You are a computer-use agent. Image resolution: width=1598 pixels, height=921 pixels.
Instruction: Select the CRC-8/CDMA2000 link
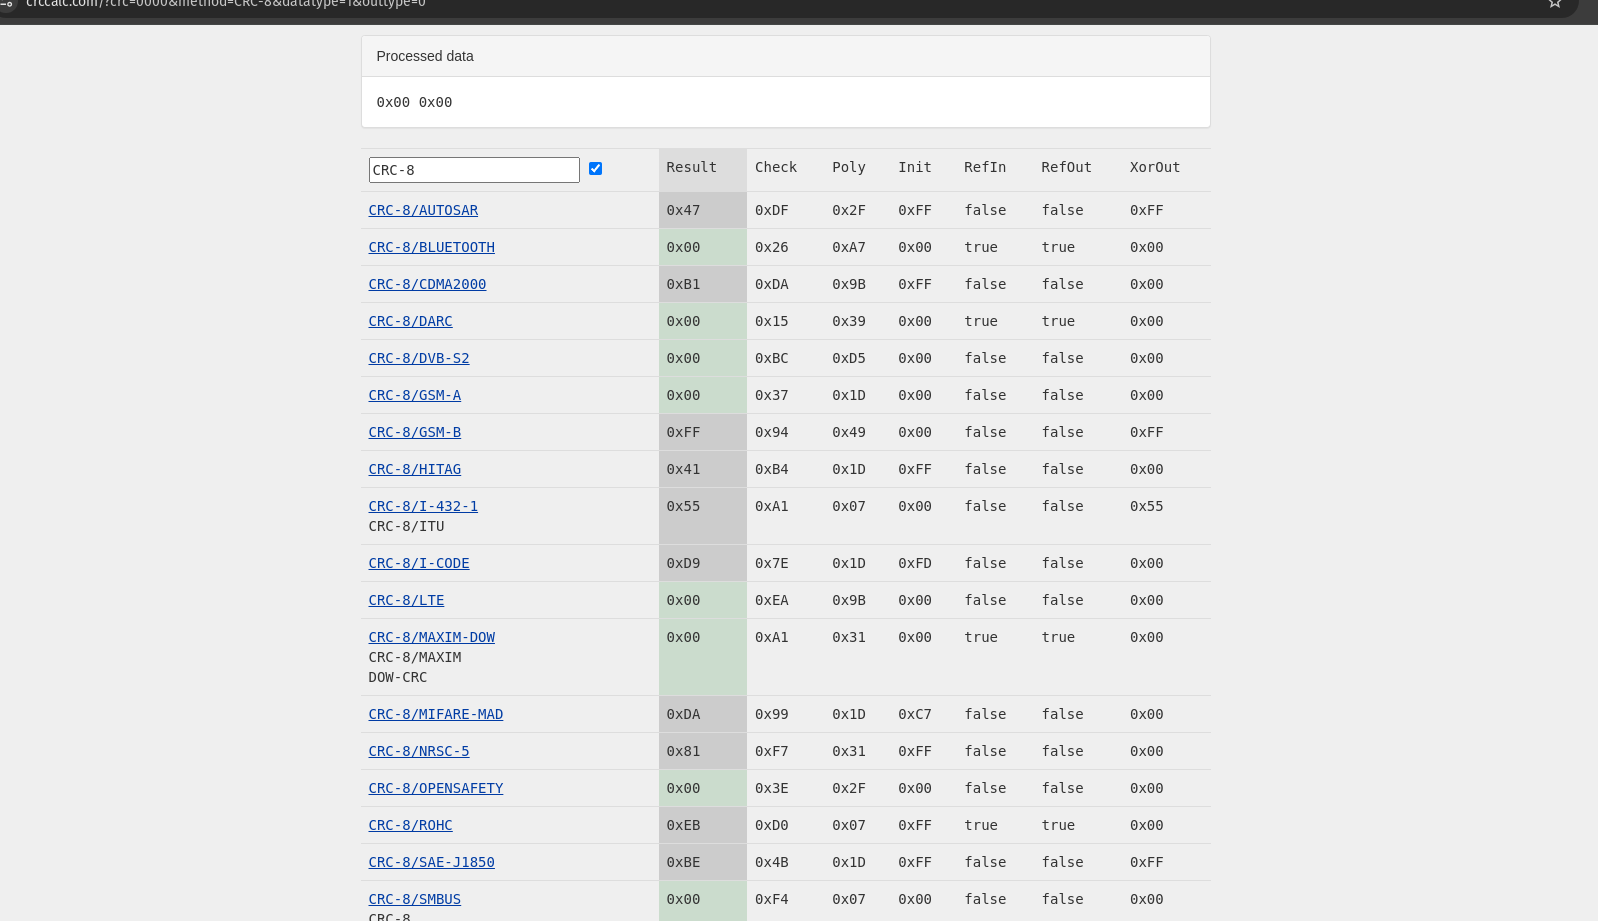(427, 284)
